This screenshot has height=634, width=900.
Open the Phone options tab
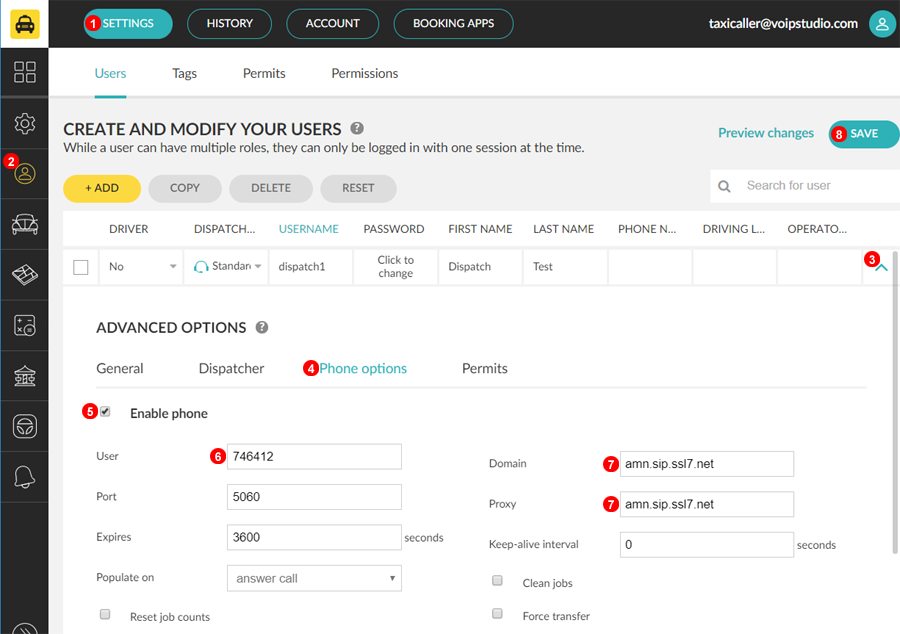363,368
